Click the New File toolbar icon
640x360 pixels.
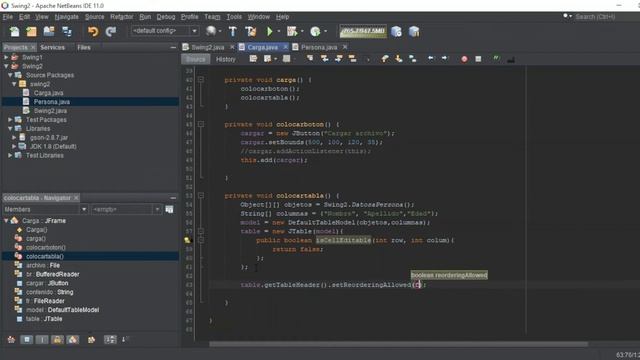(x=14, y=31)
